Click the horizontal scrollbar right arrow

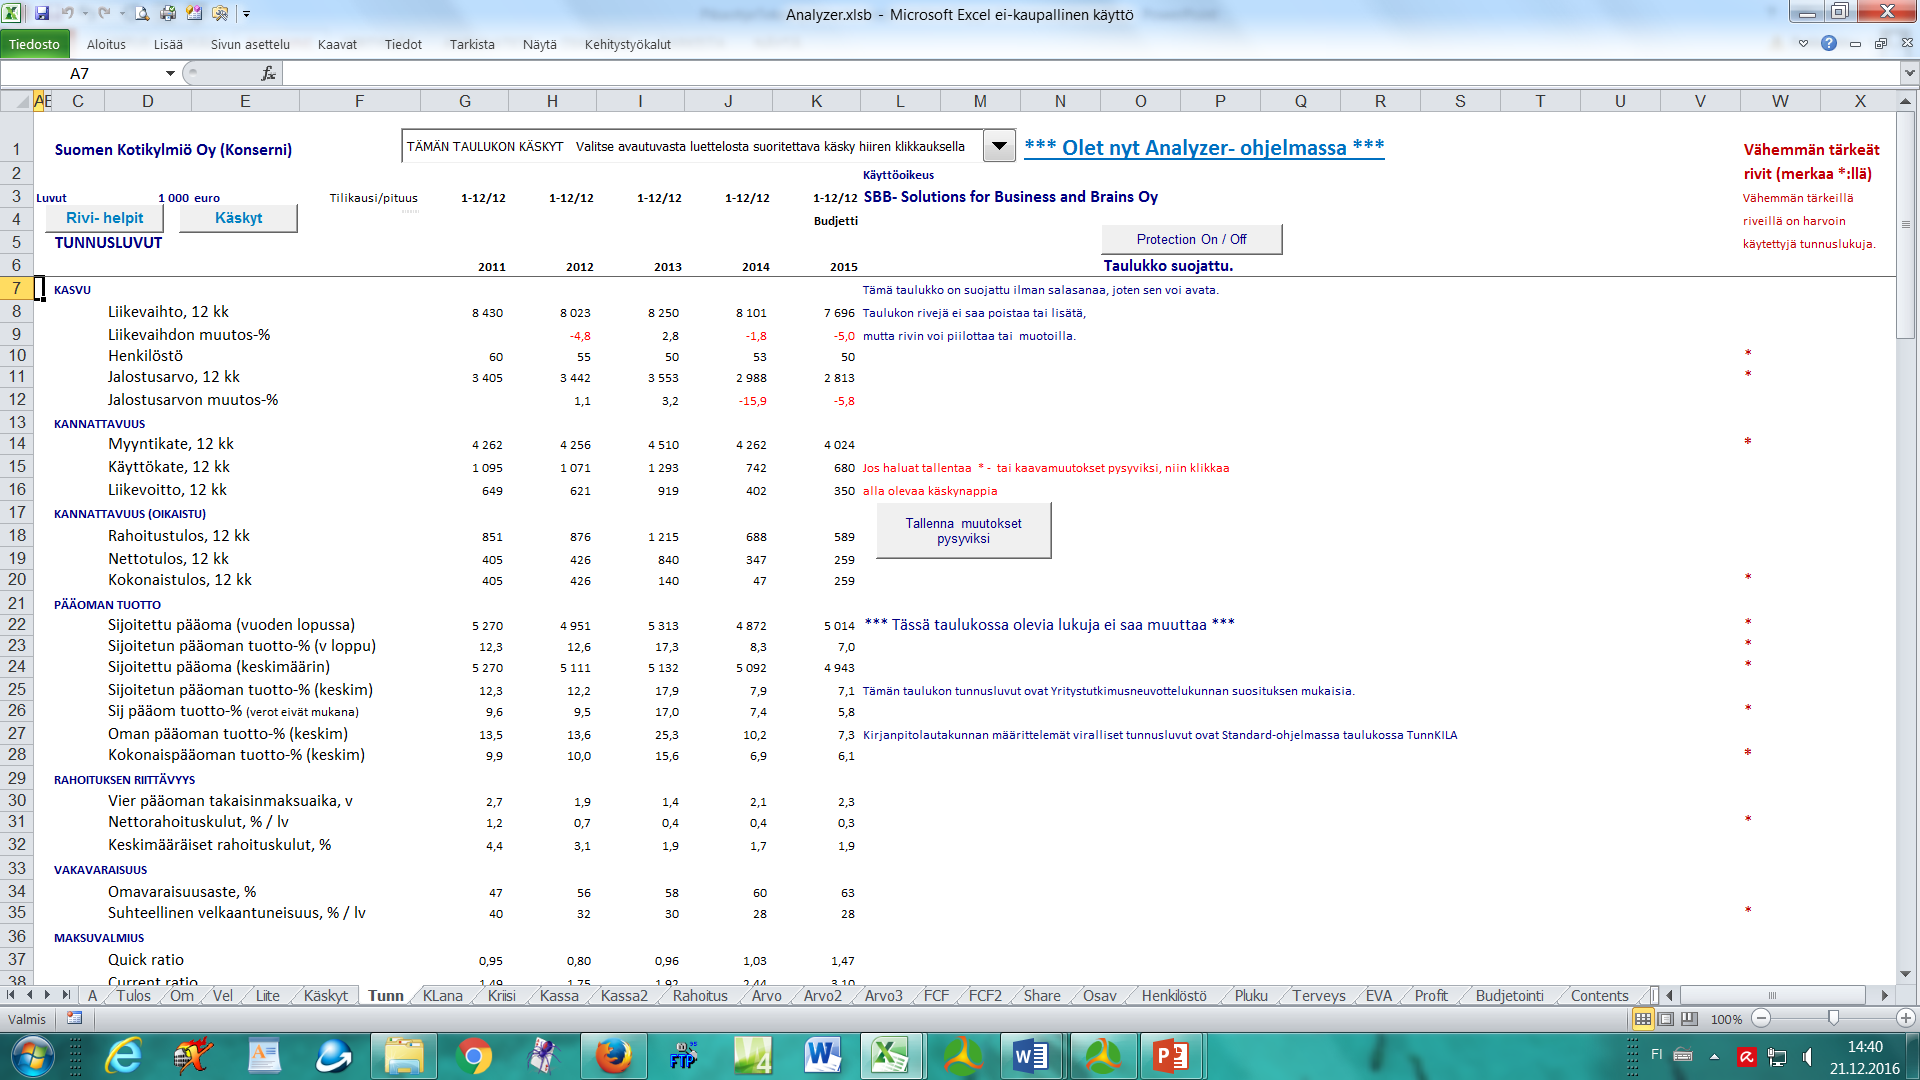click(x=1884, y=995)
